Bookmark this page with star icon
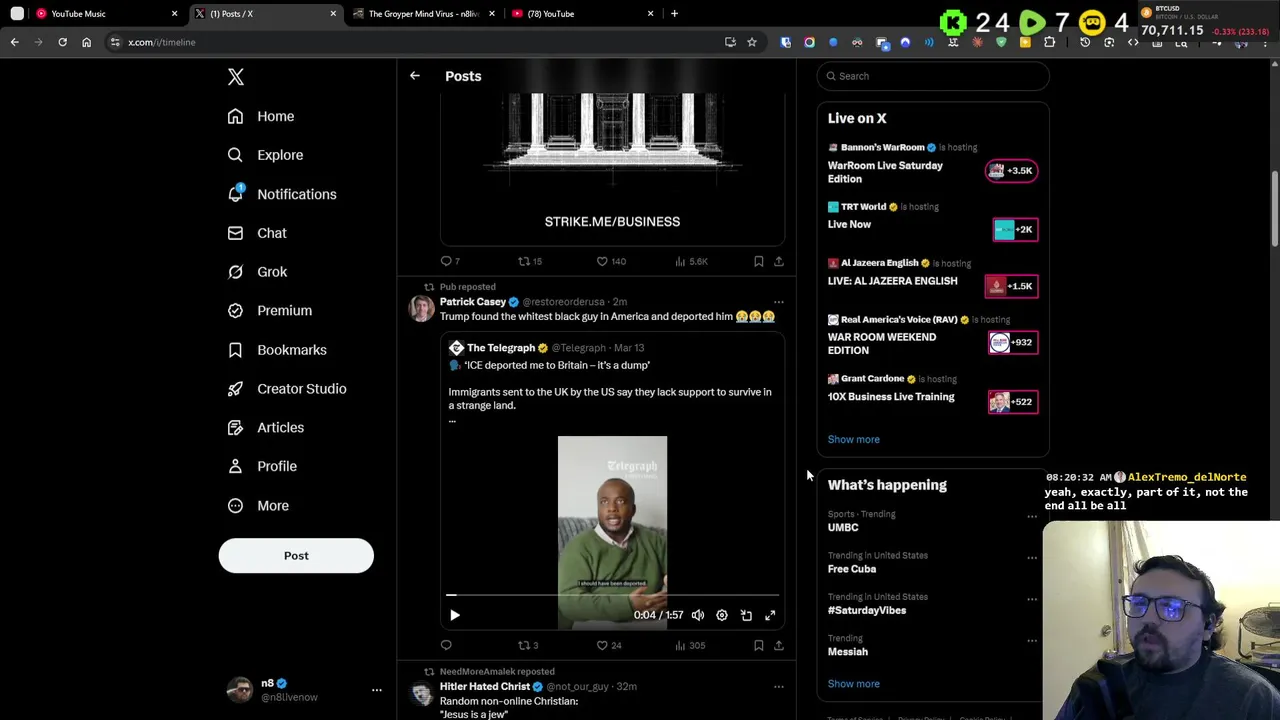 752,42
